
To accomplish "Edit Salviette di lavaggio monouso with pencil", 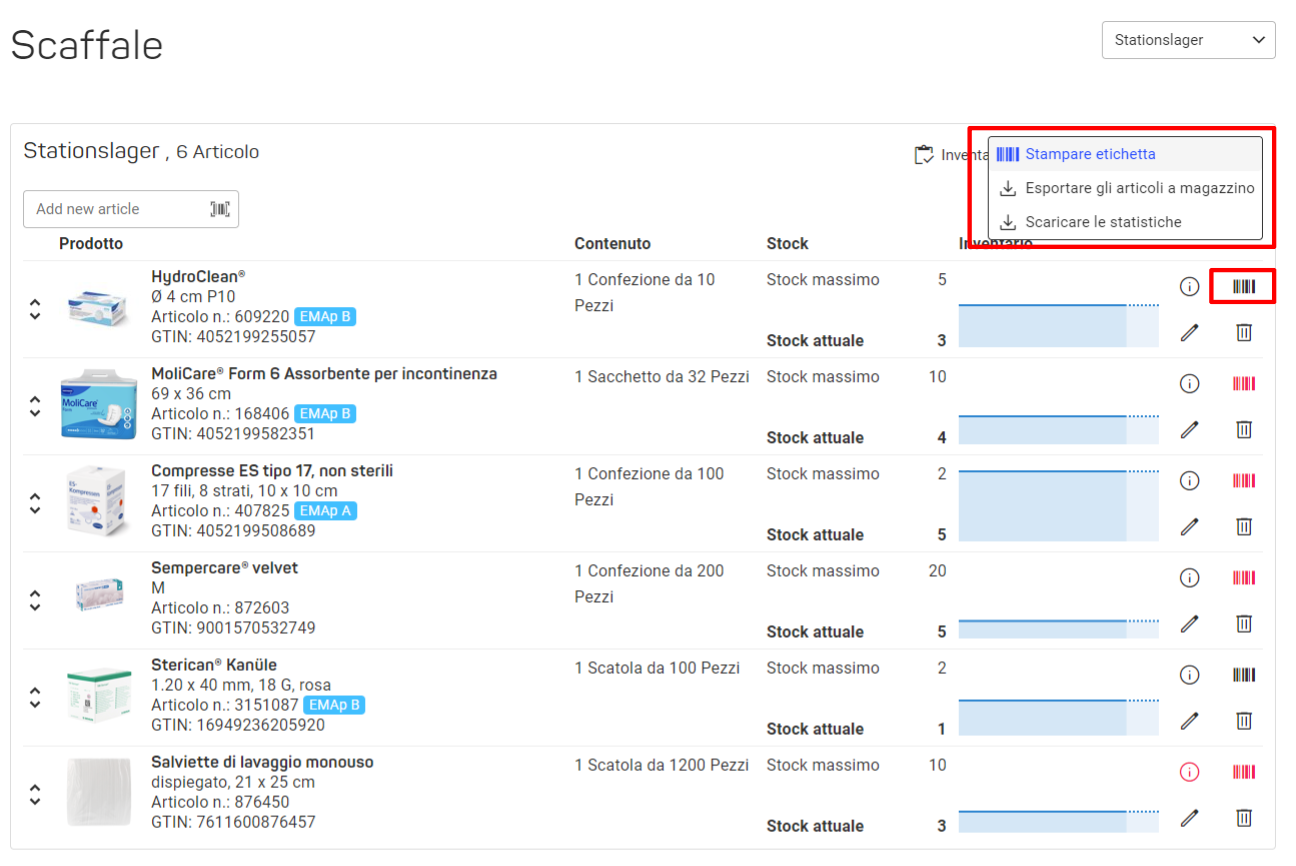I will [x=1189, y=817].
